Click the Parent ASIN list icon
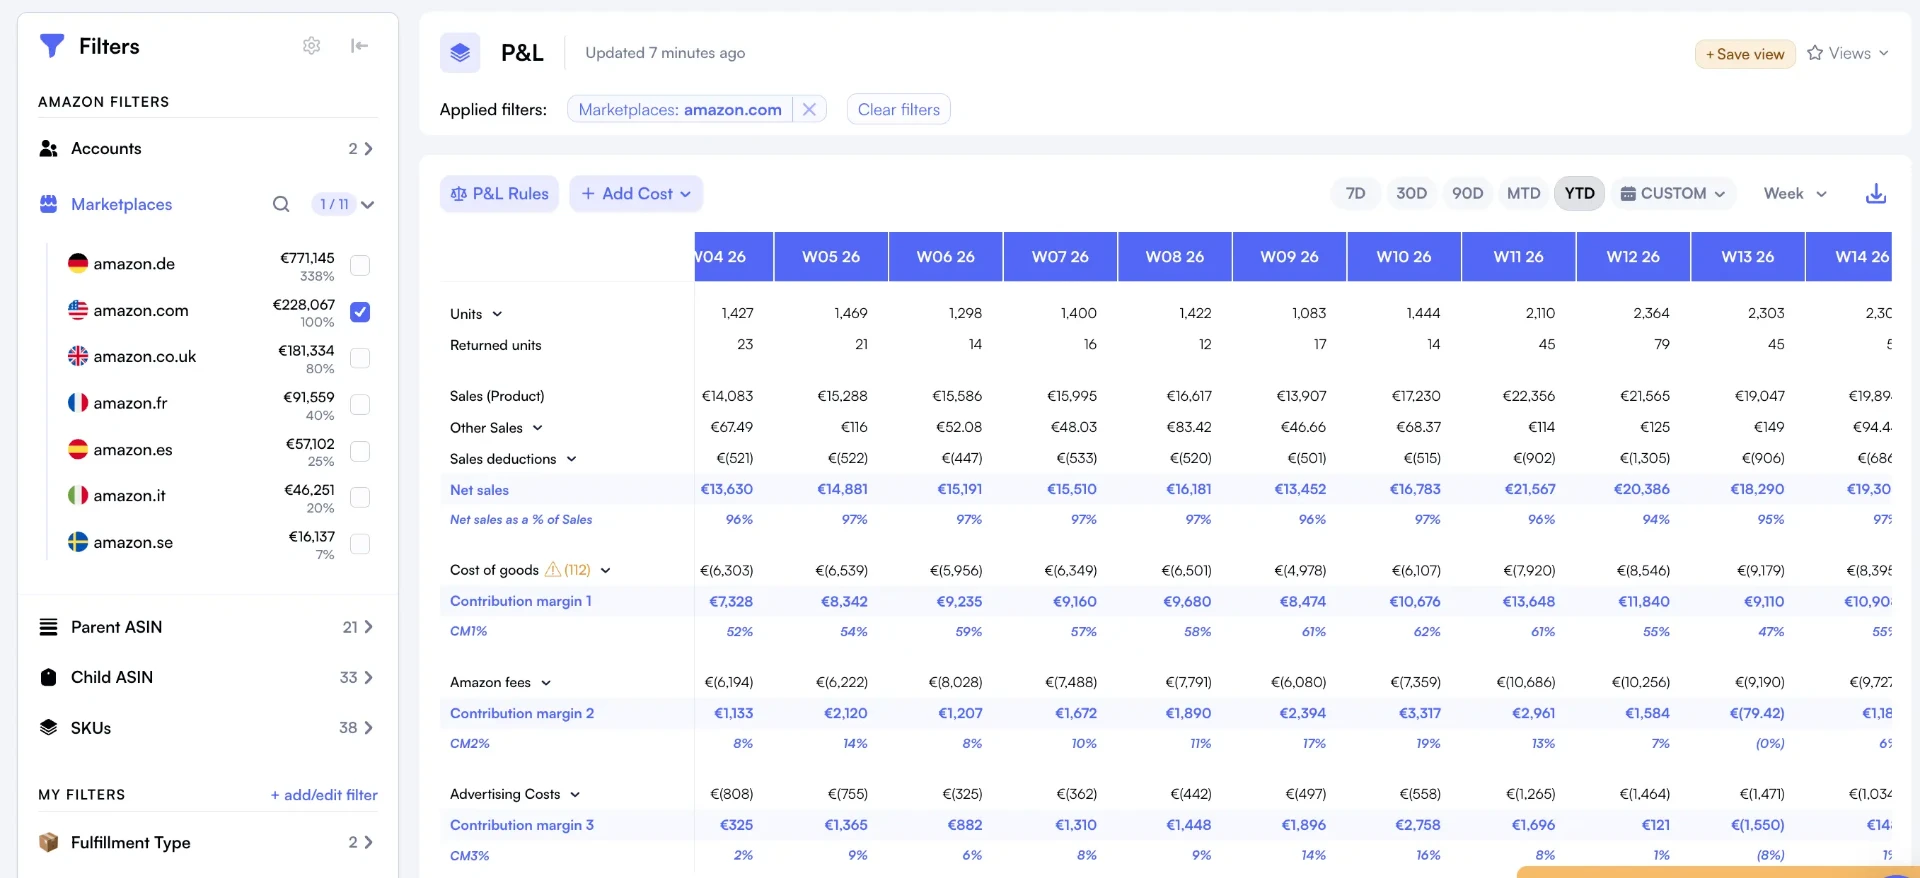Image resolution: width=1920 pixels, height=878 pixels. coord(48,627)
